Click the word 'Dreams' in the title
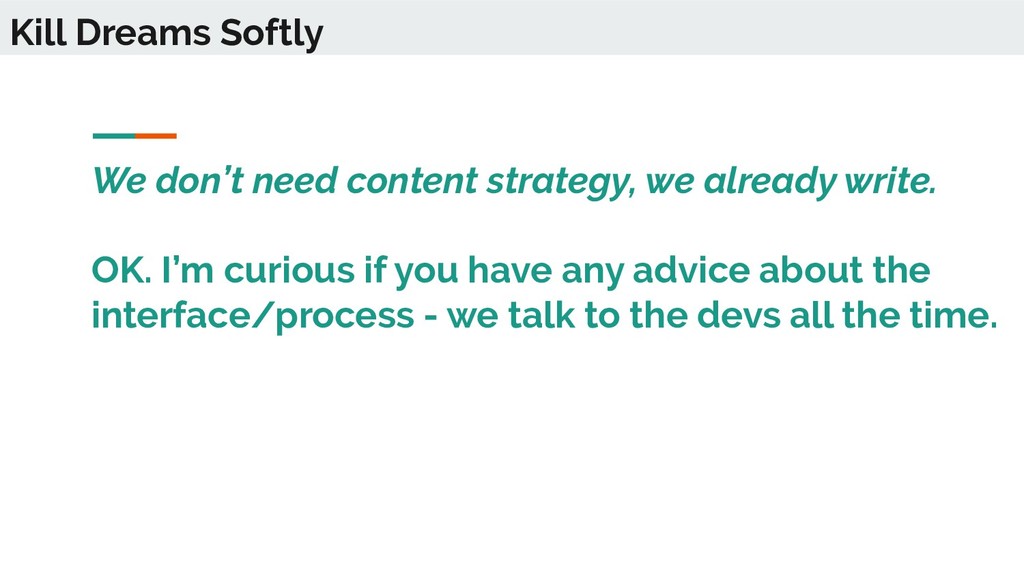This screenshot has height=576, width=1024. [143, 33]
